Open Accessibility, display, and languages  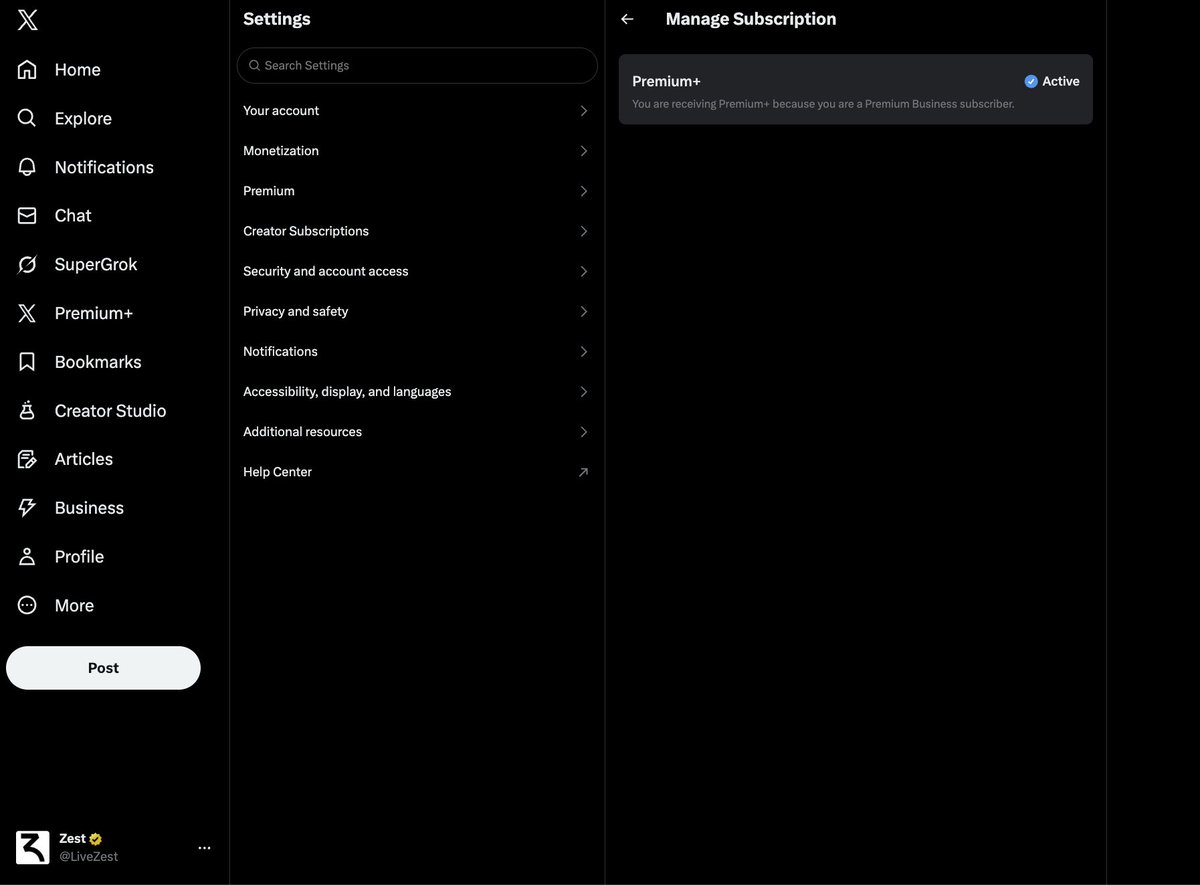click(x=417, y=391)
